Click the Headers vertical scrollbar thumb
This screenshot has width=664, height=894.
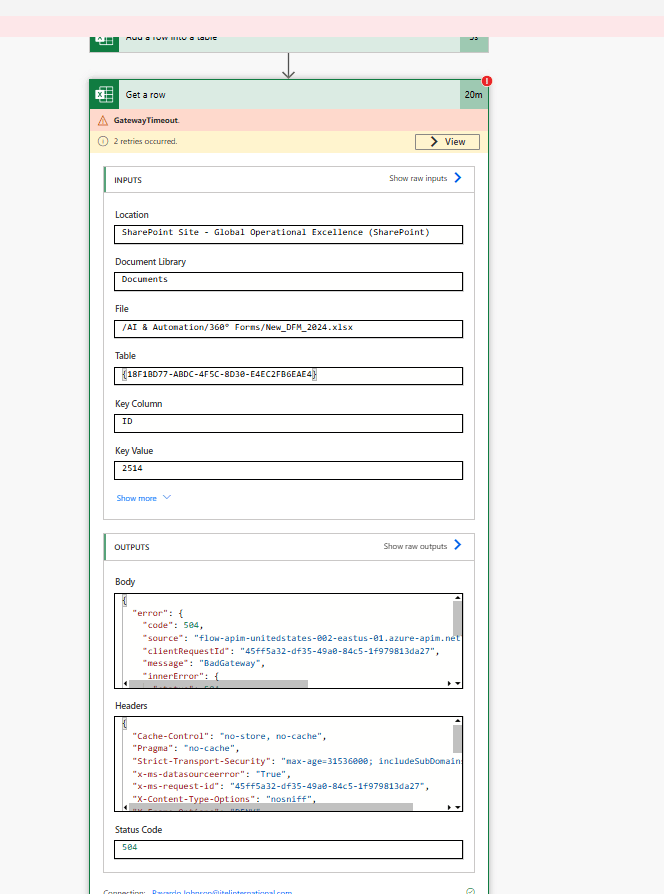pyautogui.click(x=457, y=739)
